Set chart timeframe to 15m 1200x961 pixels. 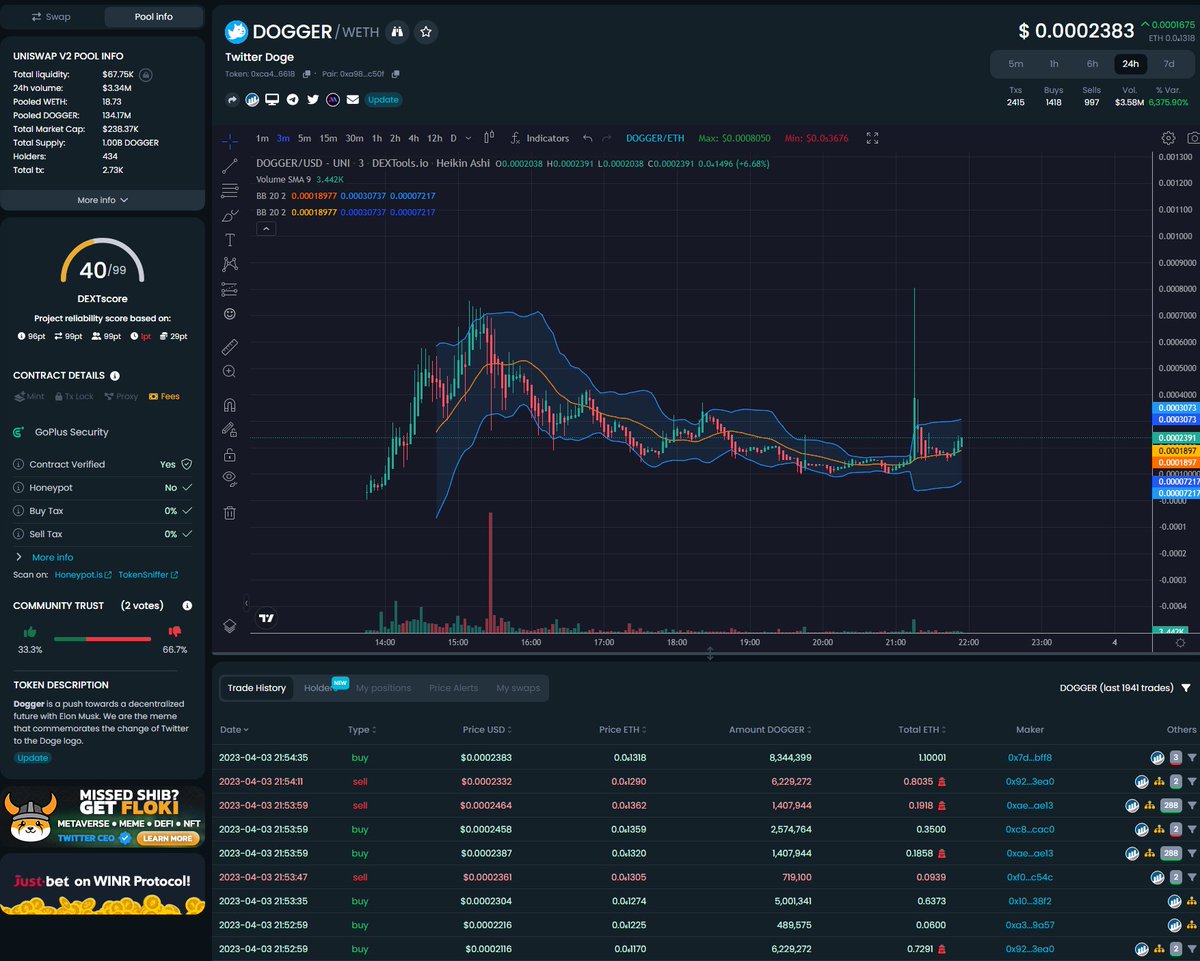pyautogui.click(x=328, y=138)
